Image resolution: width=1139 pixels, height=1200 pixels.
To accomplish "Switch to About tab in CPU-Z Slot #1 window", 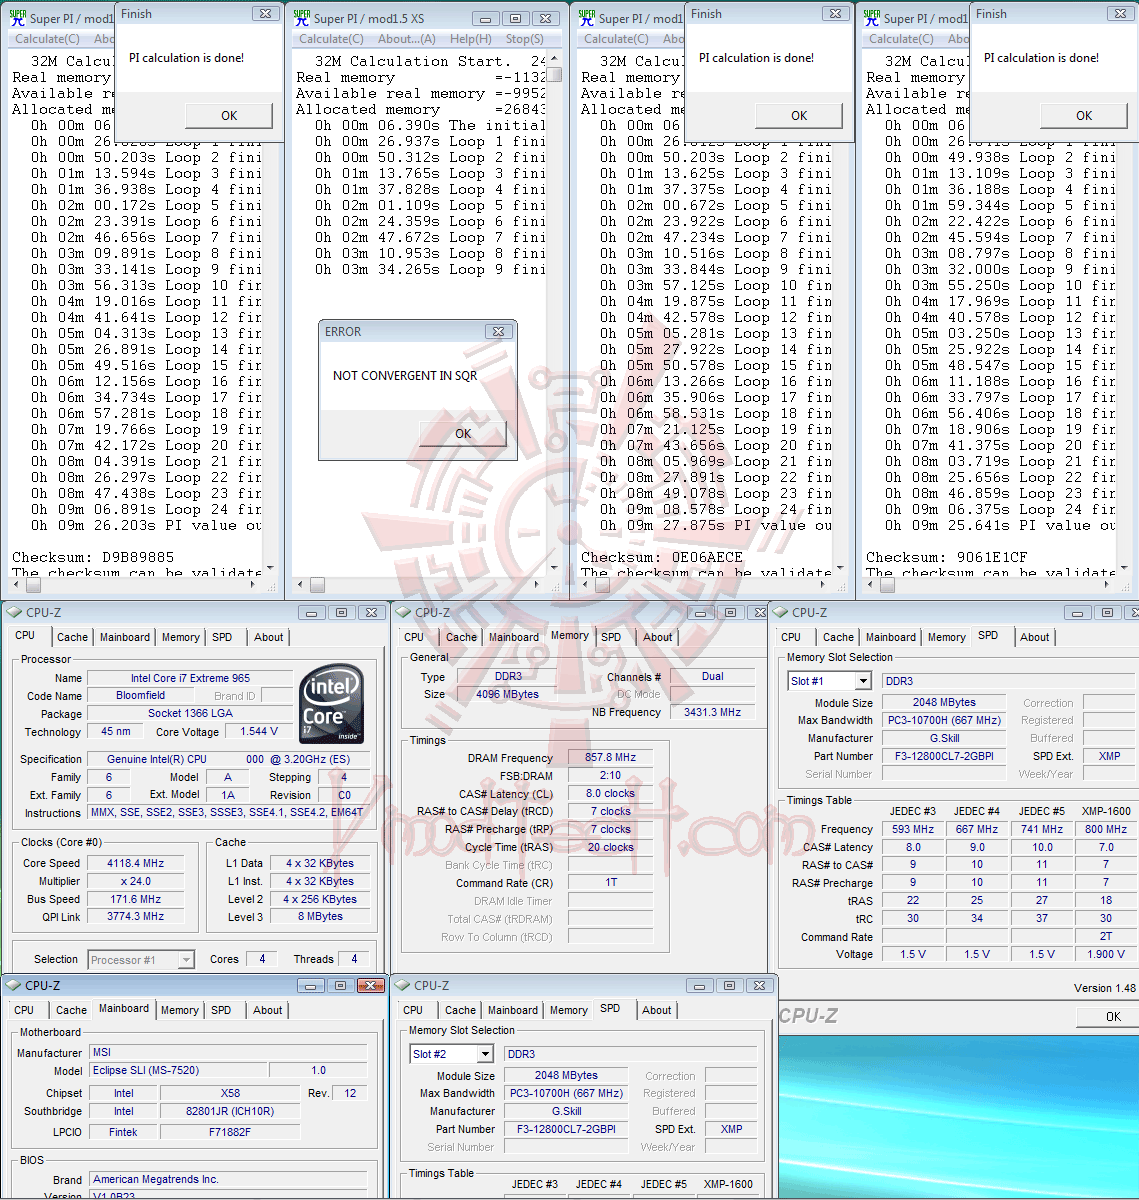I will (x=1035, y=637).
